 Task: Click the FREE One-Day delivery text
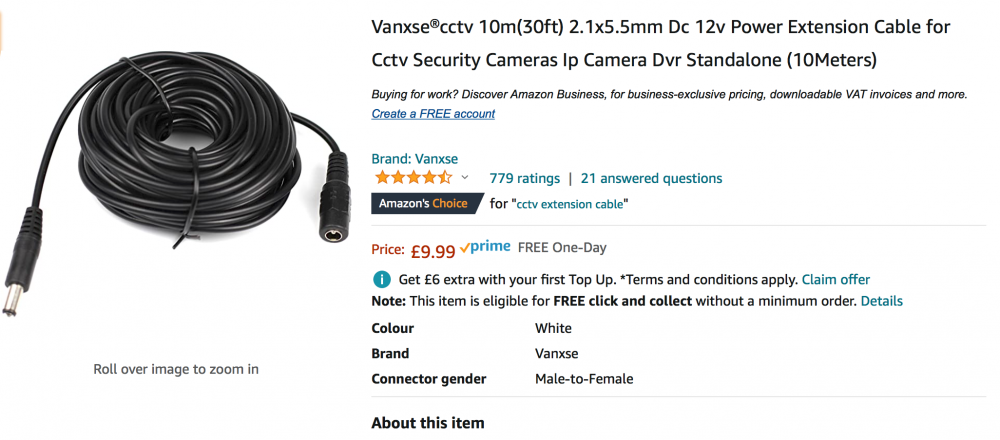pyautogui.click(x=562, y=248)
